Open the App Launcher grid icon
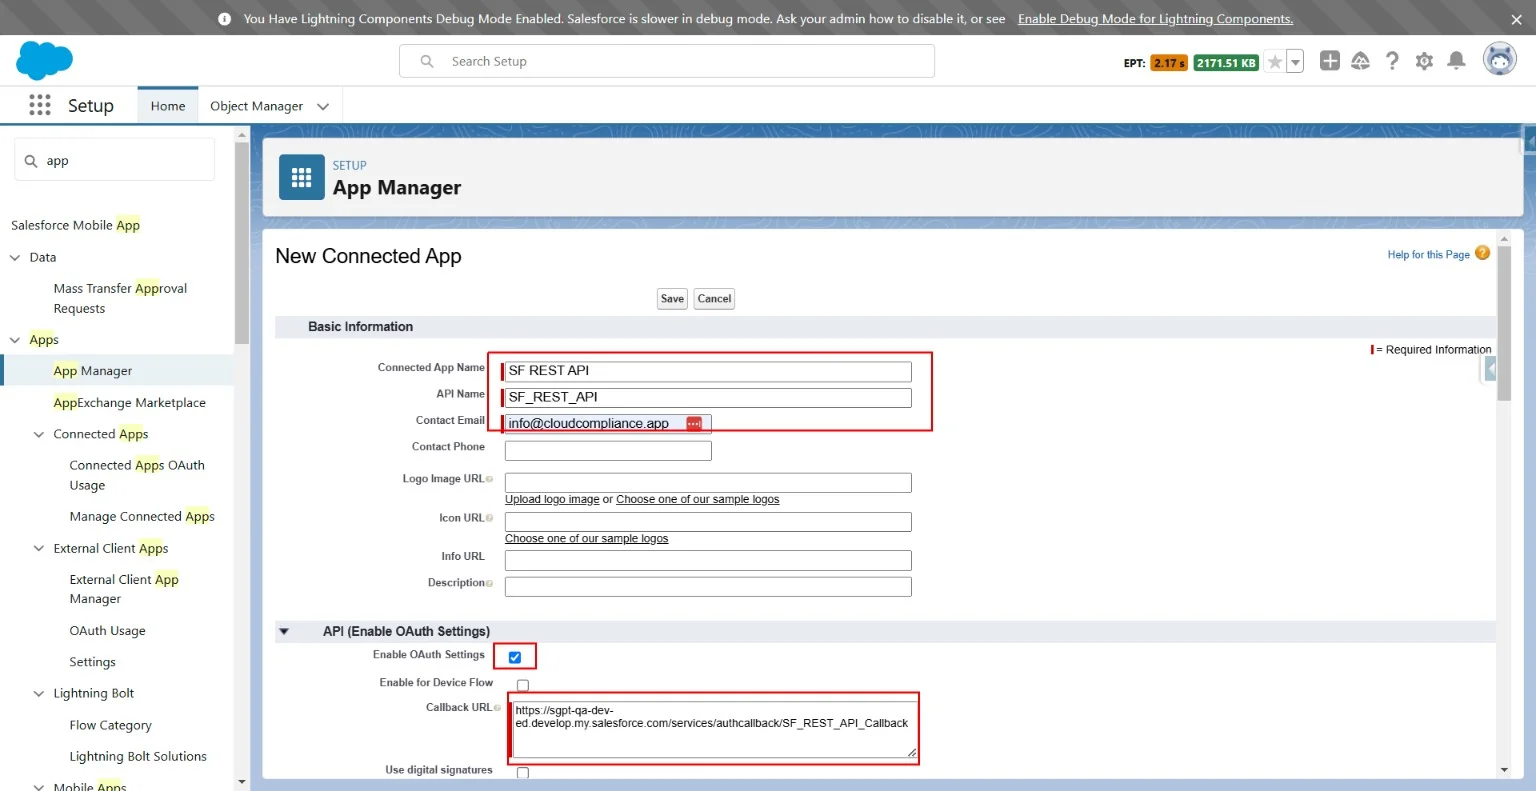 (40, 105)
